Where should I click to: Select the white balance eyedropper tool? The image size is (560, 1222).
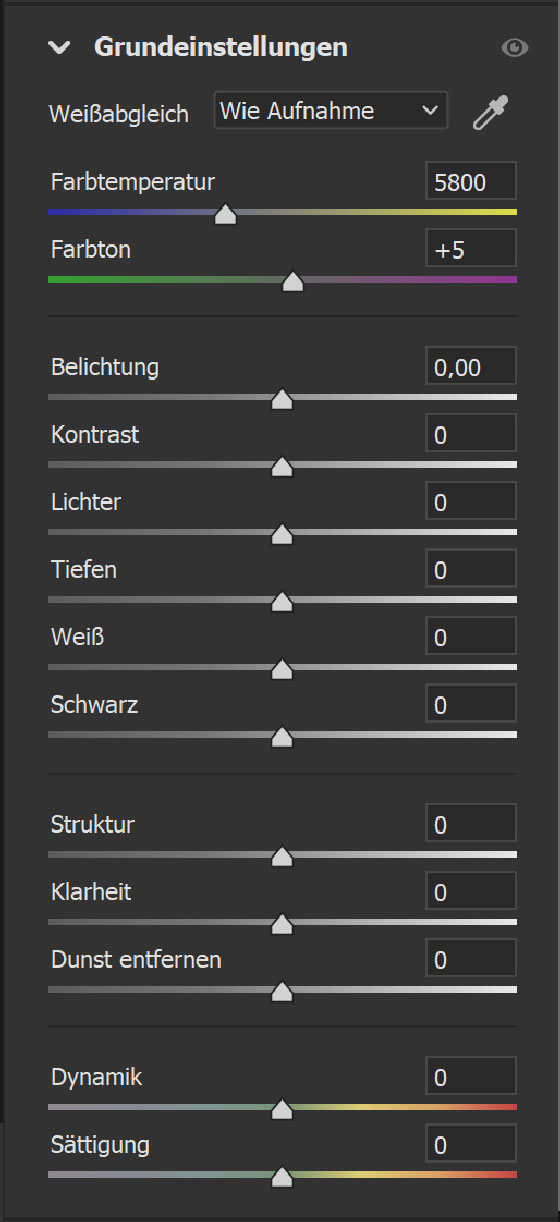coord(490,112)
